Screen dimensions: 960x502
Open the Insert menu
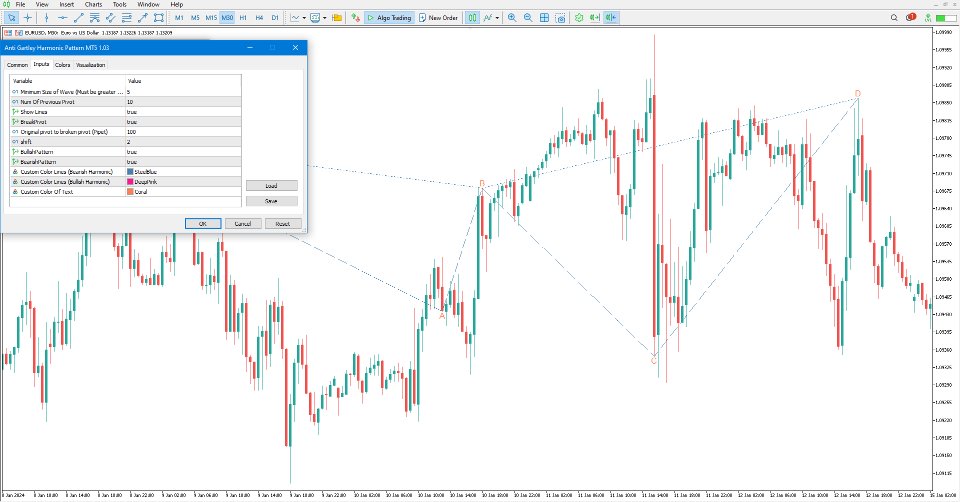[x=67, y=4]
